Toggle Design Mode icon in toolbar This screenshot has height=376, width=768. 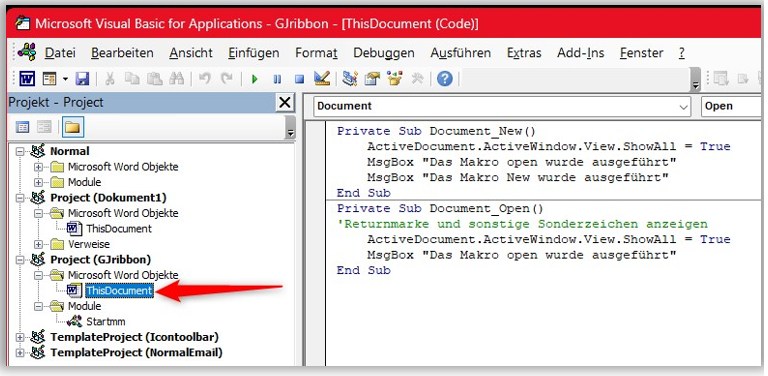322,78
